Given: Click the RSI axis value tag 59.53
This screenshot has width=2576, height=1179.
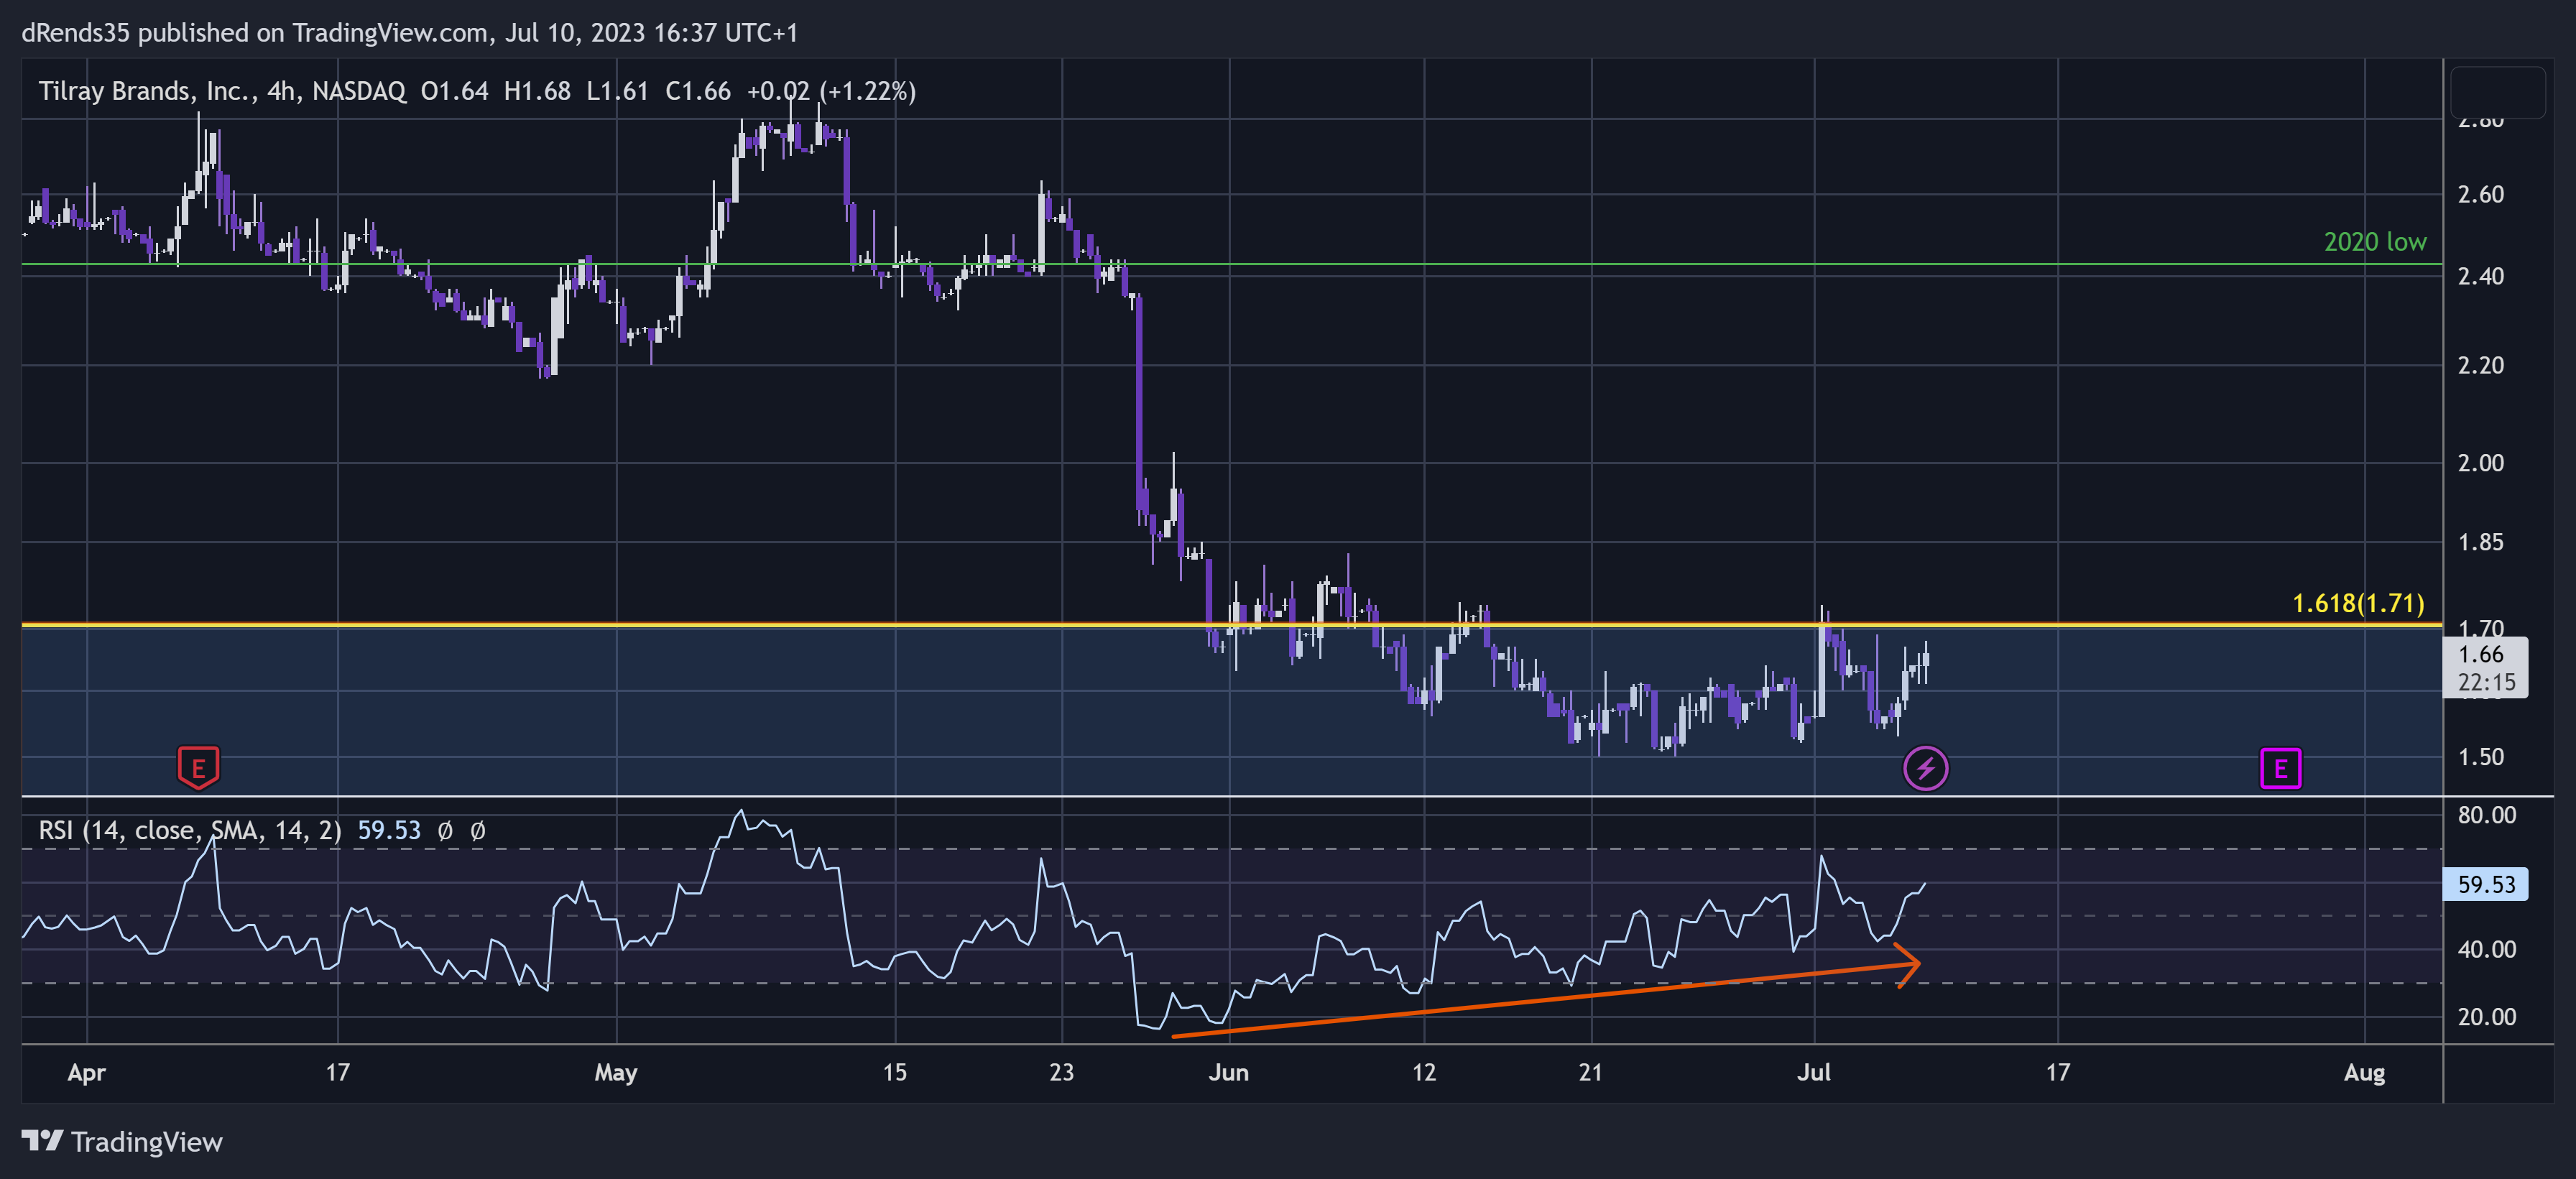Looking at the screenshot, I should [x=2485, y=884].
